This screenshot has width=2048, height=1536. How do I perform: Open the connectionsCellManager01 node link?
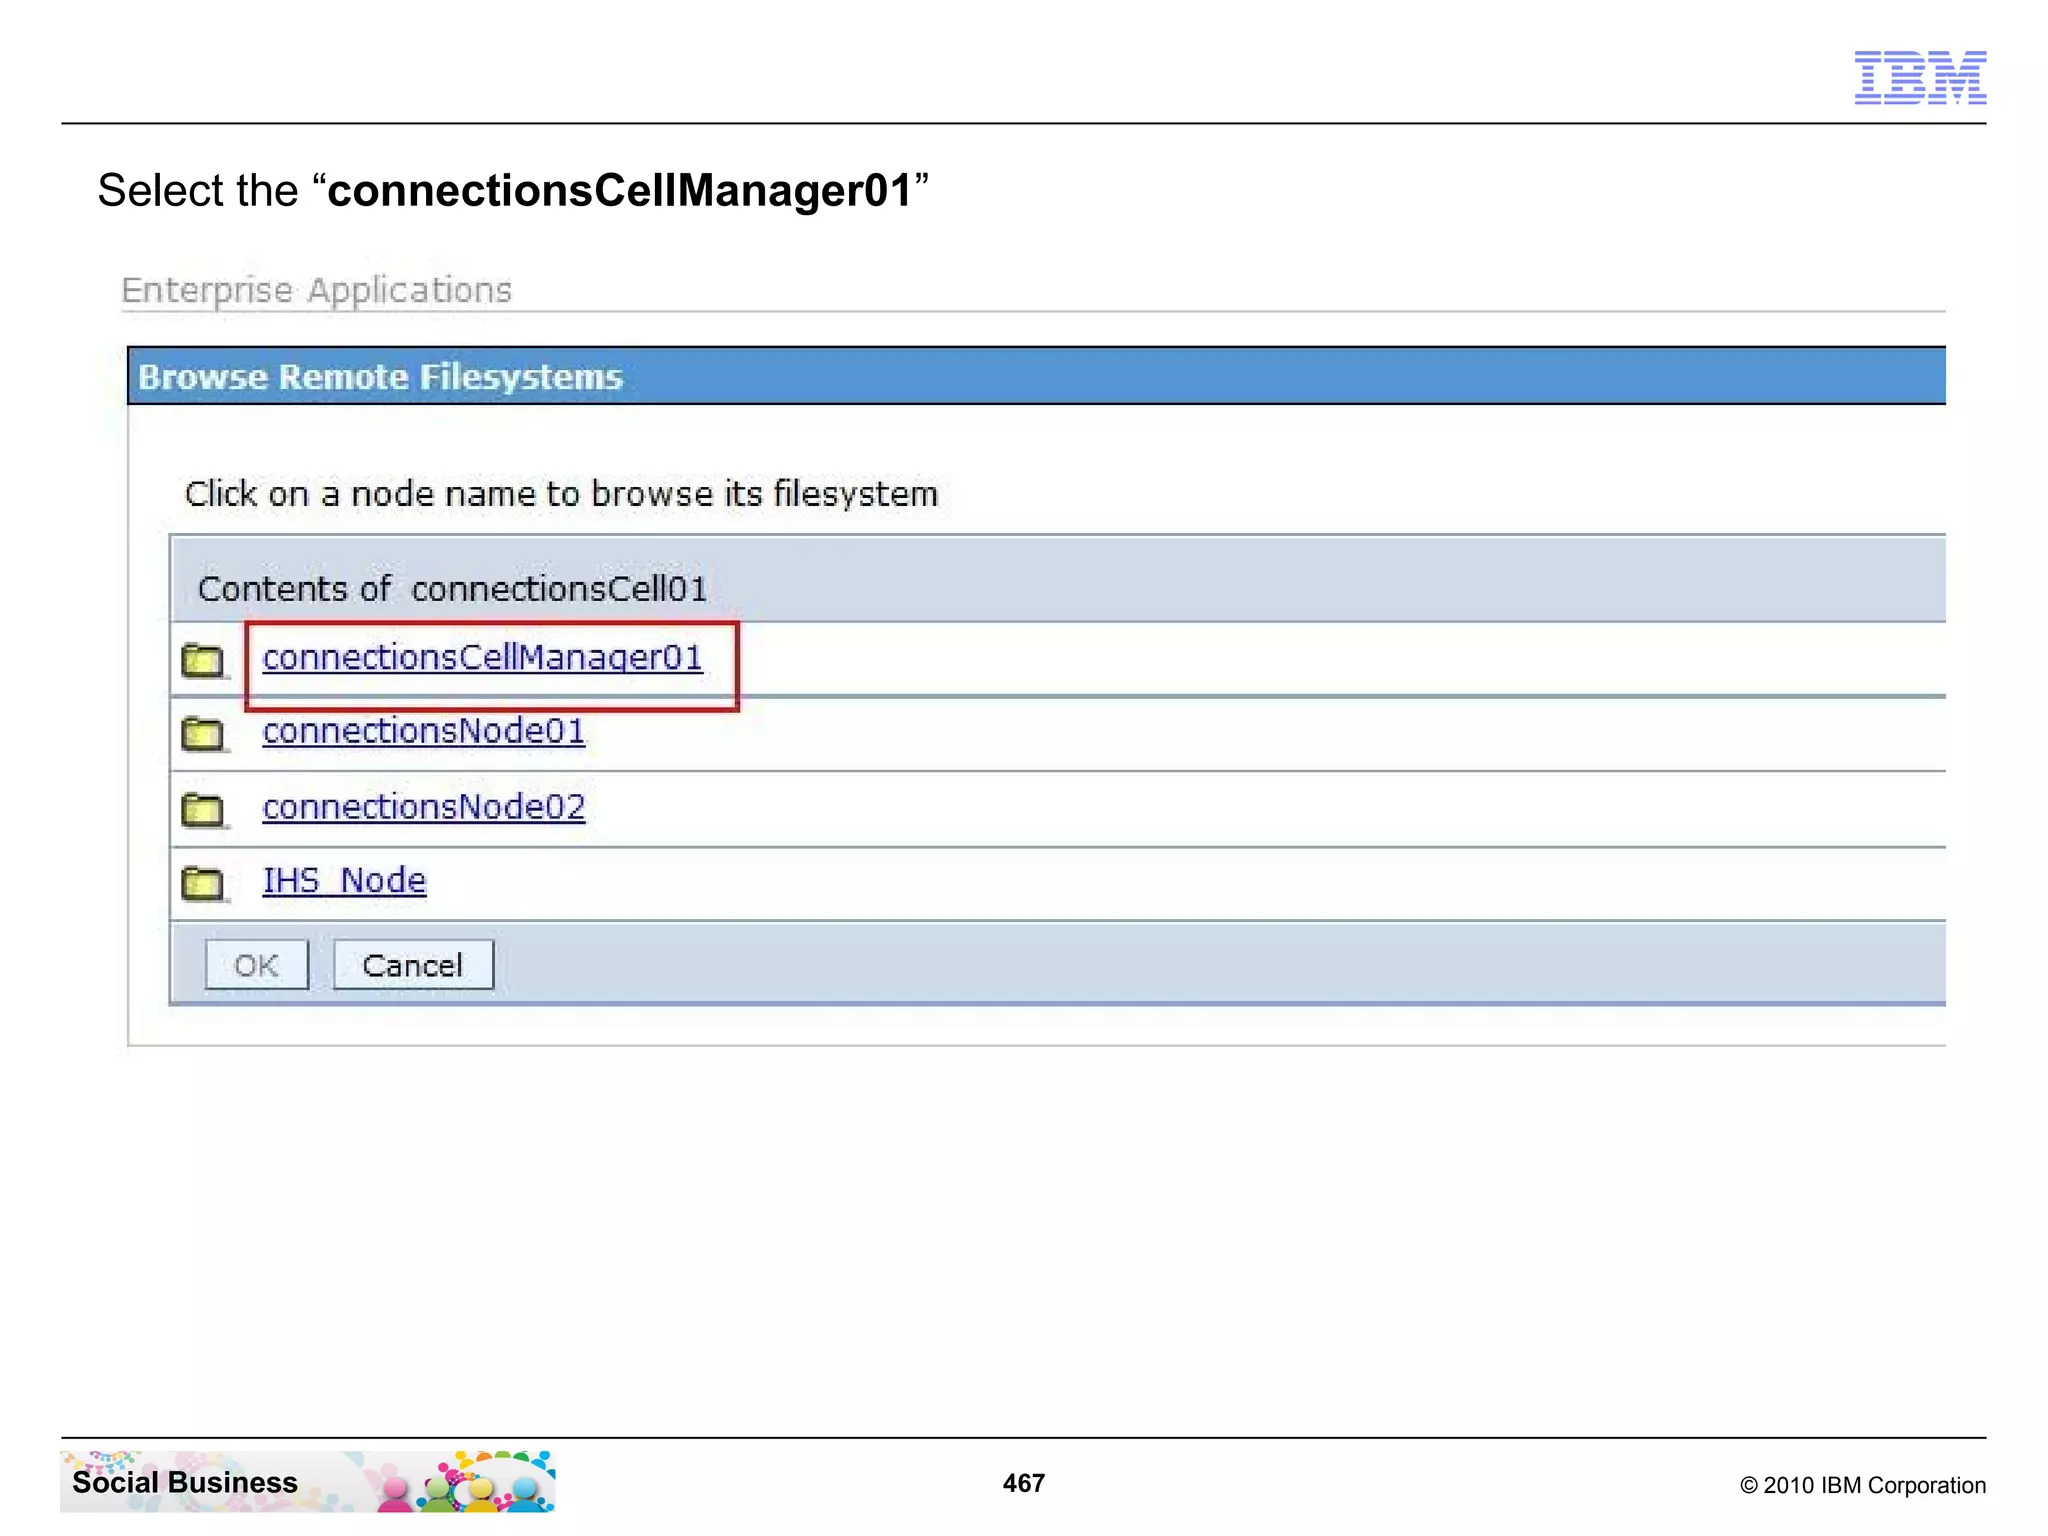click(x=482, y=658)
